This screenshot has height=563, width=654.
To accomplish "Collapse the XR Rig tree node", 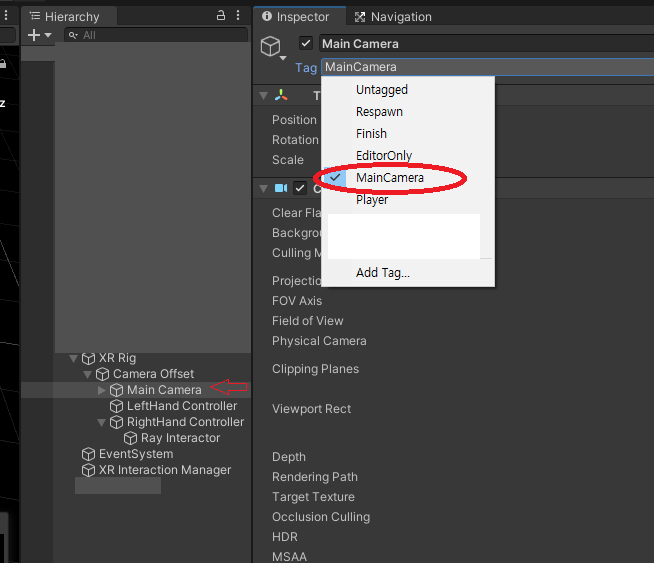I will tap(73, 358).
